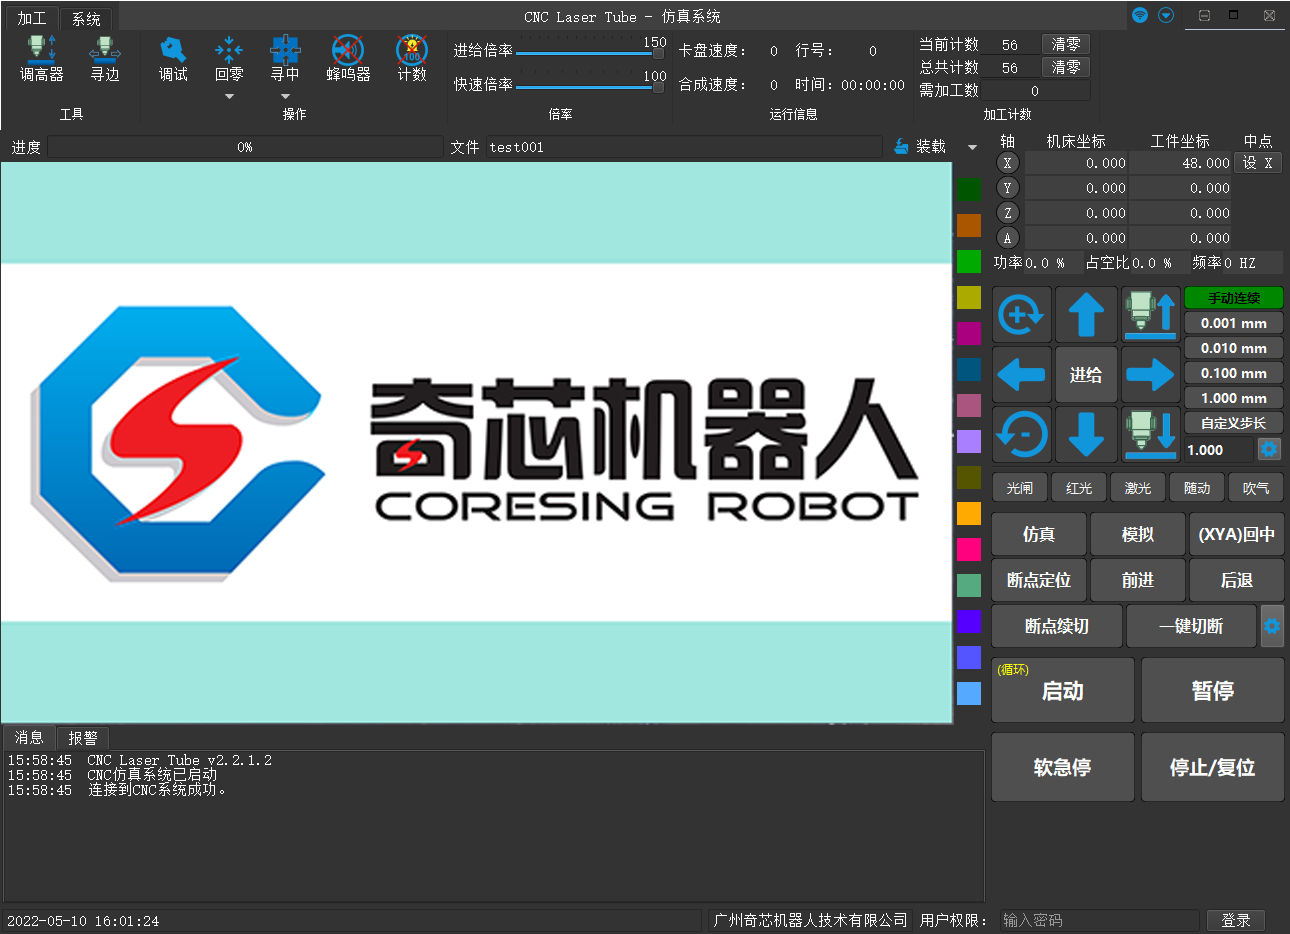The height and width of the screenshot is (934, 1290).
Task: Expand the dropdown arrow under 寻中
Action: tap(285, 97)
